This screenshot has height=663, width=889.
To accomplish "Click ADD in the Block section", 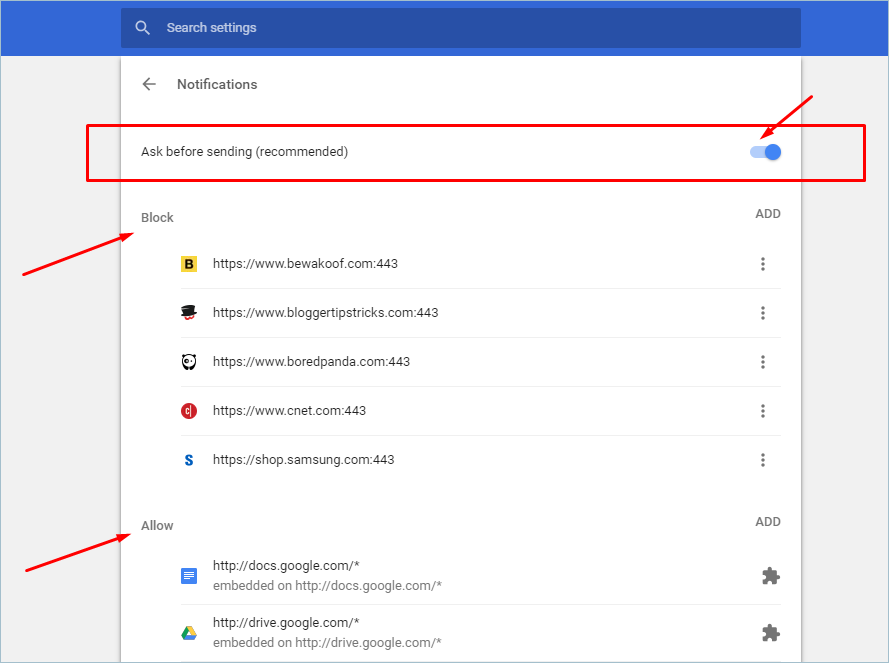I will (x=767, y=214).
